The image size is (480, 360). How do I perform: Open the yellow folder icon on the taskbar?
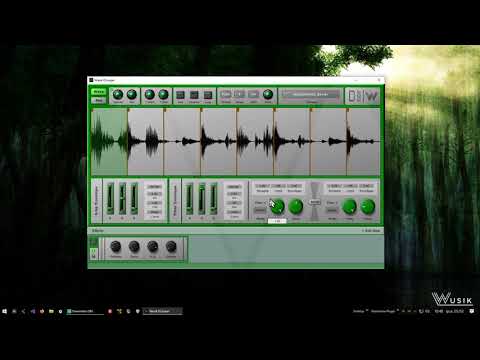pos(51,311)
